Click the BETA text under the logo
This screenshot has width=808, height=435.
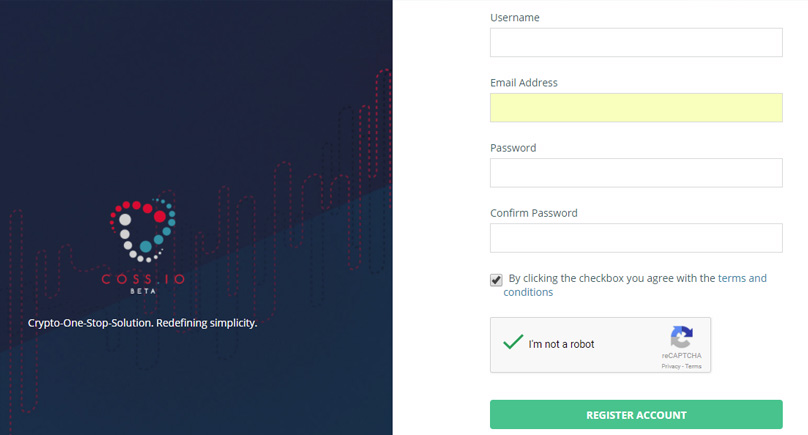(143, 291)
